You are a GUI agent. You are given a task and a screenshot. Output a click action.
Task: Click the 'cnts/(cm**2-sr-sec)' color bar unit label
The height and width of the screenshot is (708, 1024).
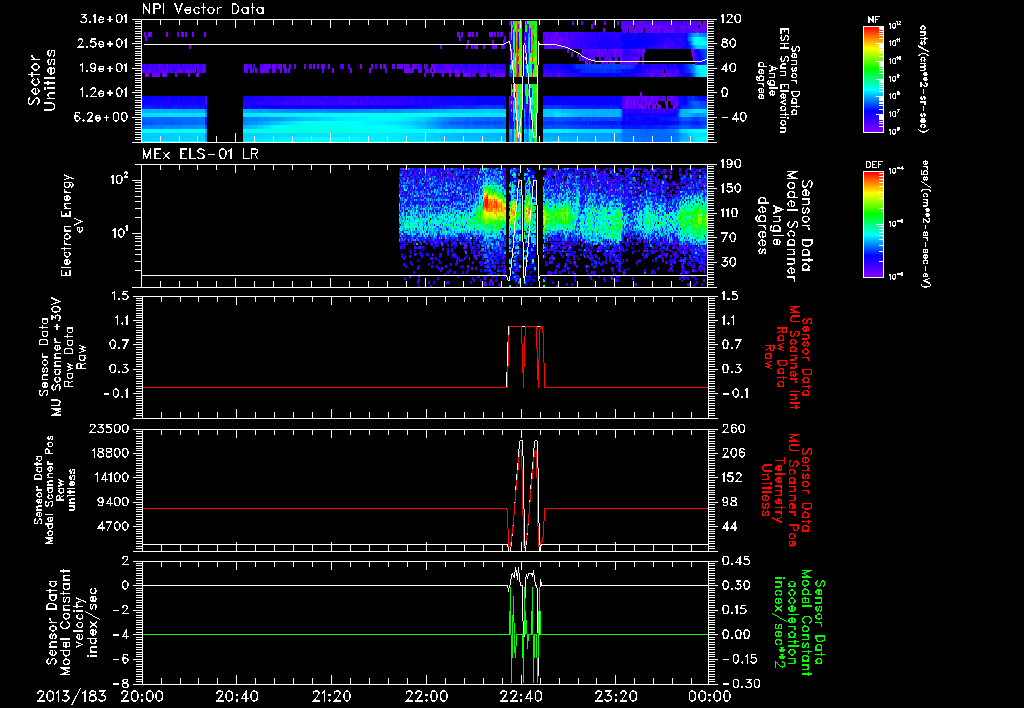(924, 79)
